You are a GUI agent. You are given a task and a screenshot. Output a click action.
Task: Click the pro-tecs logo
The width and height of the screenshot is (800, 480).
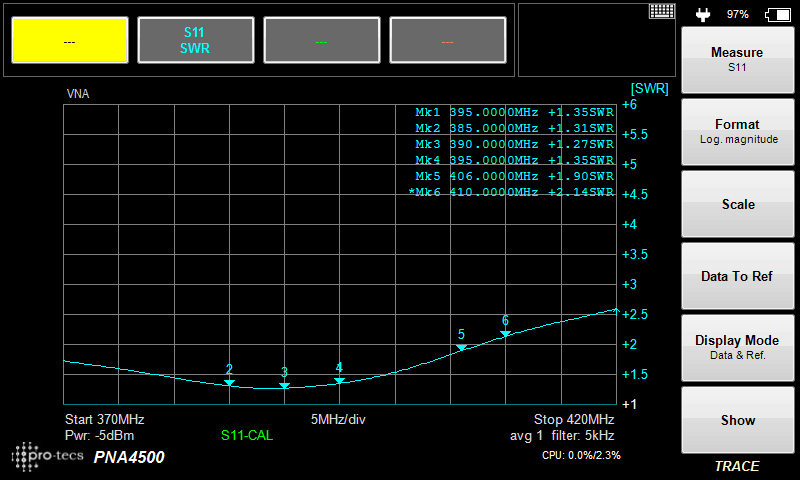click(48, 456)
